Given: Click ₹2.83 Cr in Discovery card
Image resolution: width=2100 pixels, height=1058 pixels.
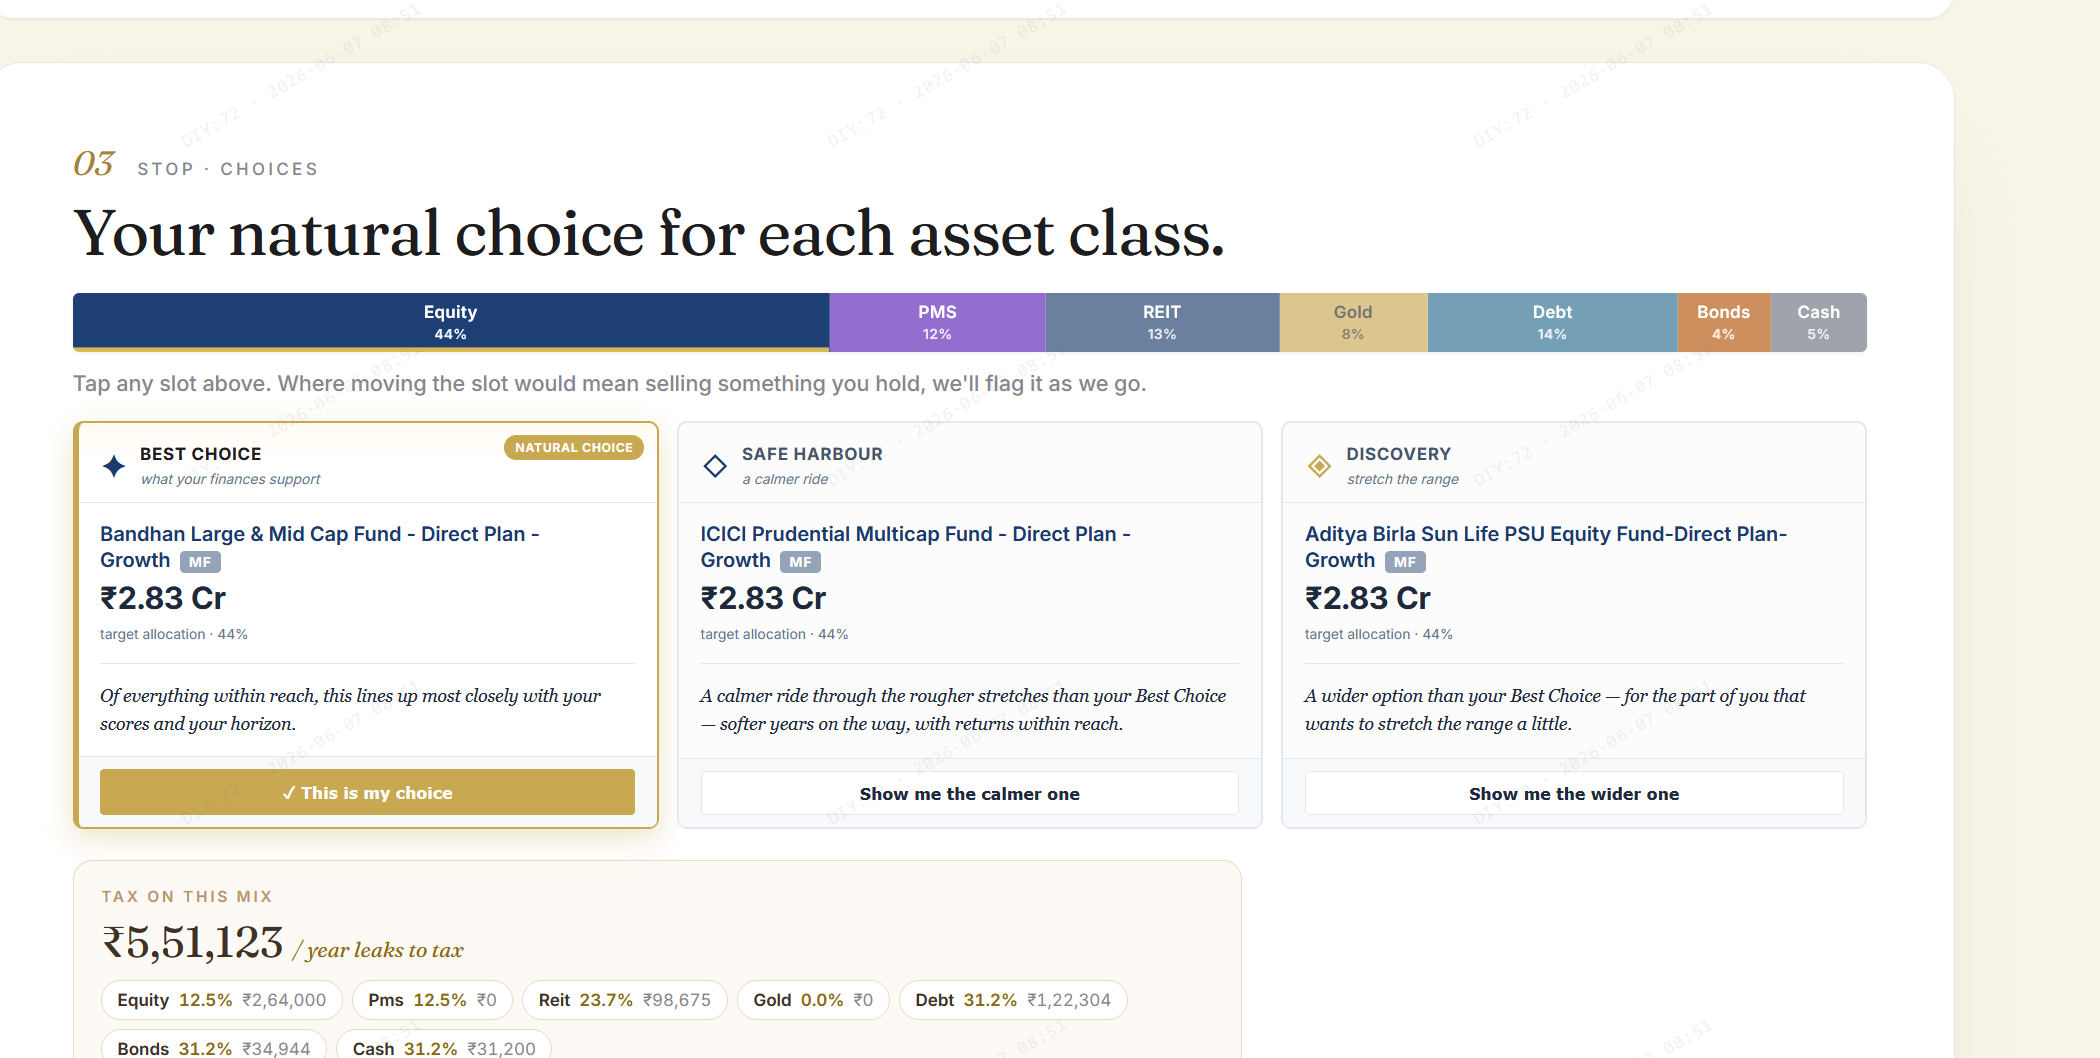Looking at the screenshot, I should (1368, 598).
